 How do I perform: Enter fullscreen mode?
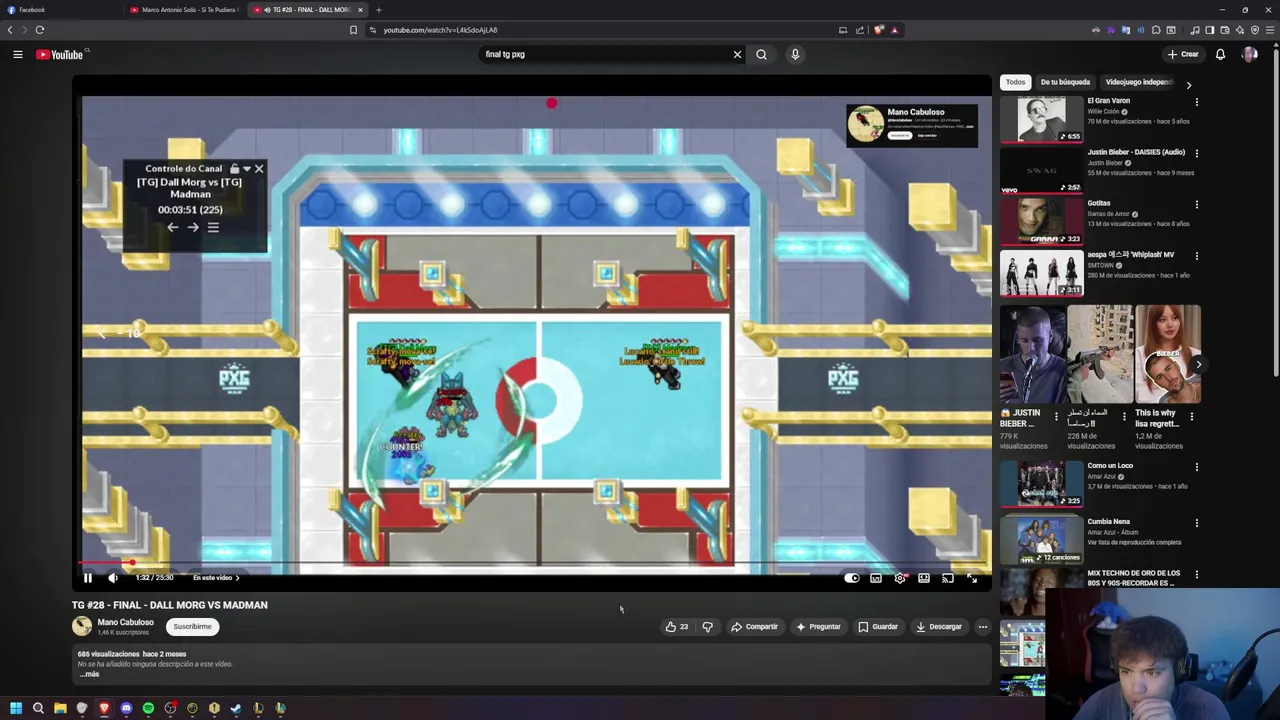click(x=972, y=578)
